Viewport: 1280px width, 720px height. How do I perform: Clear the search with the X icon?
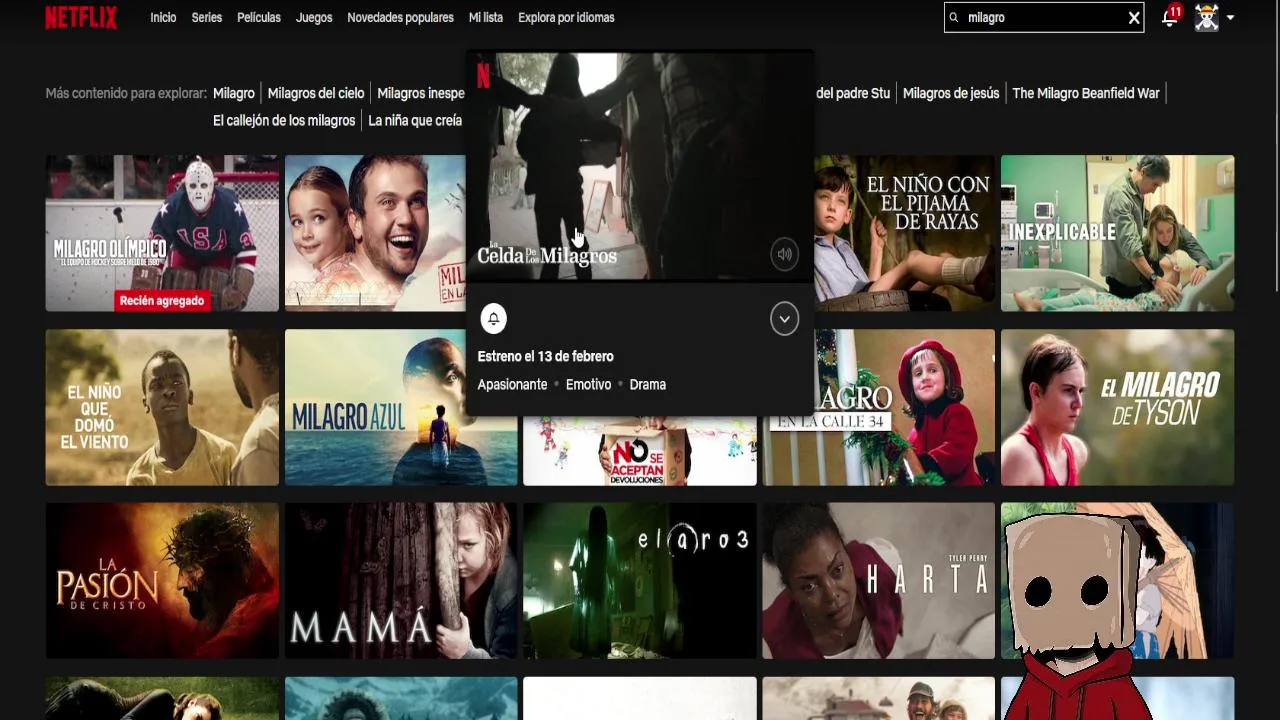[x=1134, y=17]
